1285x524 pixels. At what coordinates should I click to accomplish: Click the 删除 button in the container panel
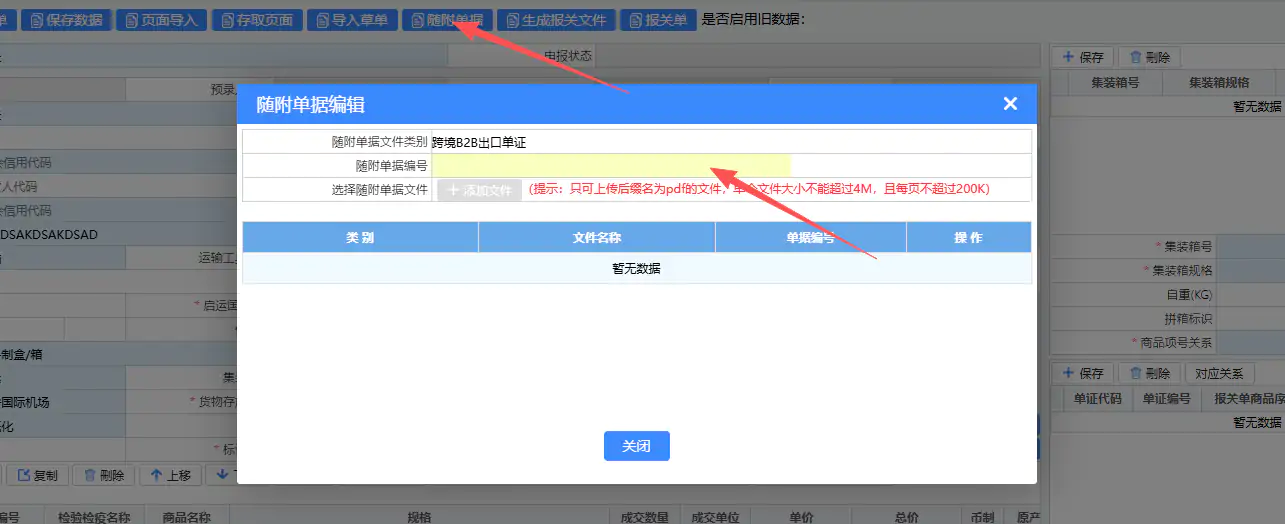coord(1149,58)
